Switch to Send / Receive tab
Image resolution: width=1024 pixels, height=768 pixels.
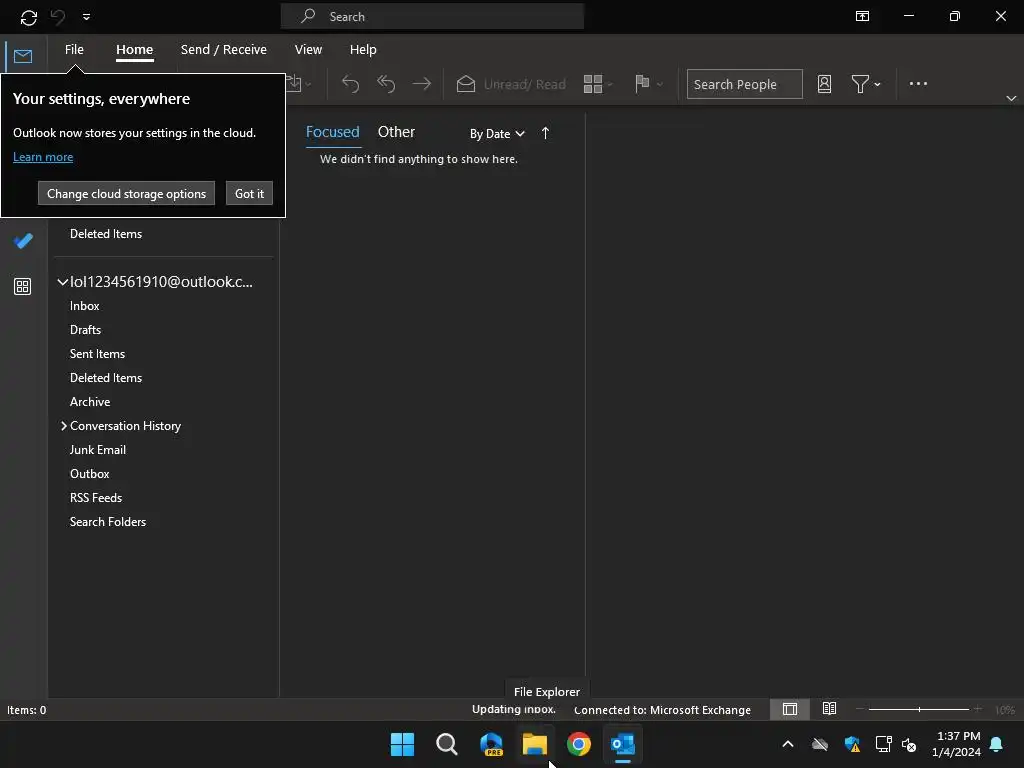[x=223, y=50]
